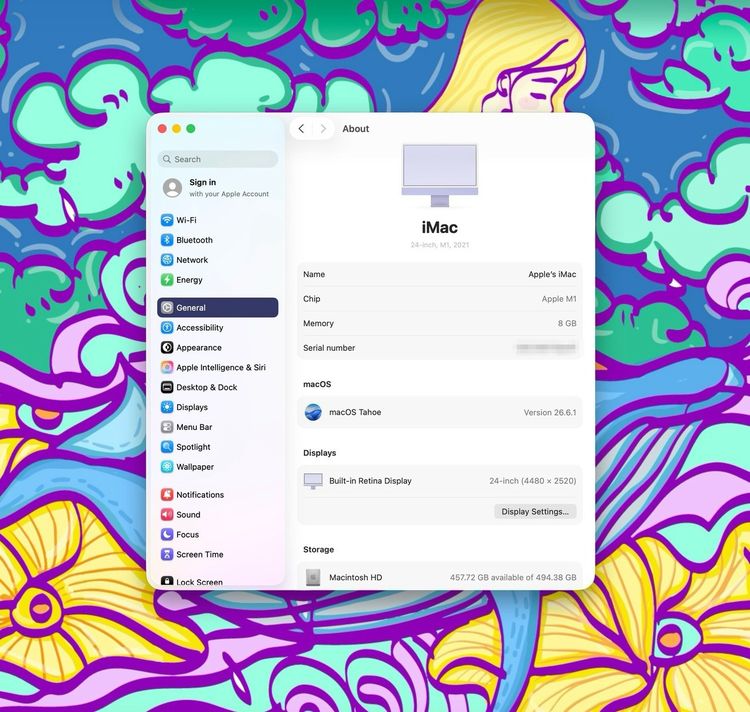Go forward with the right chevron
750x712 pixels.
323,129
